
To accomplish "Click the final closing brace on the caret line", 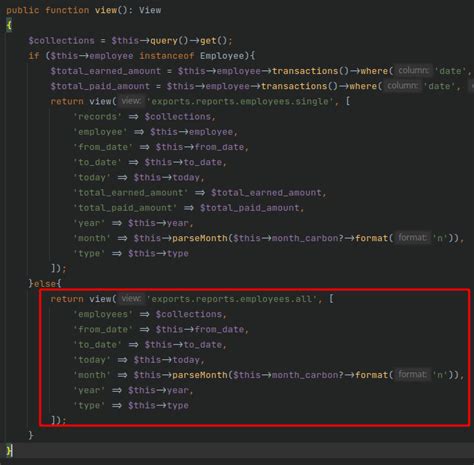I will pyautogui.click(x=9, y=451).
